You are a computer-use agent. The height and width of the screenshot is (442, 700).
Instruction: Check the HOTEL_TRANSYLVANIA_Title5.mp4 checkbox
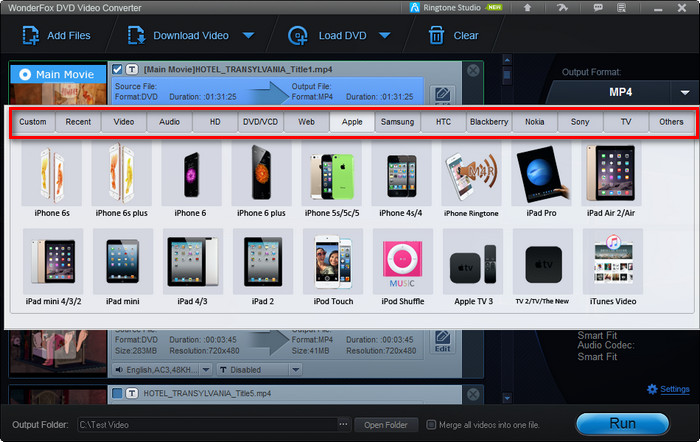(117, 393)
